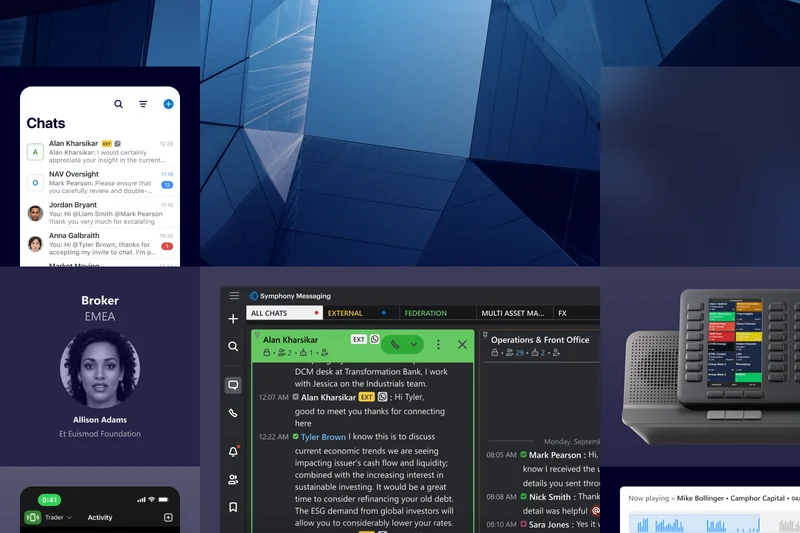The width and height of the screenshot is (800, 533).
Task: Click the plus icon in the dark sidebar
Action: [233, 319]
